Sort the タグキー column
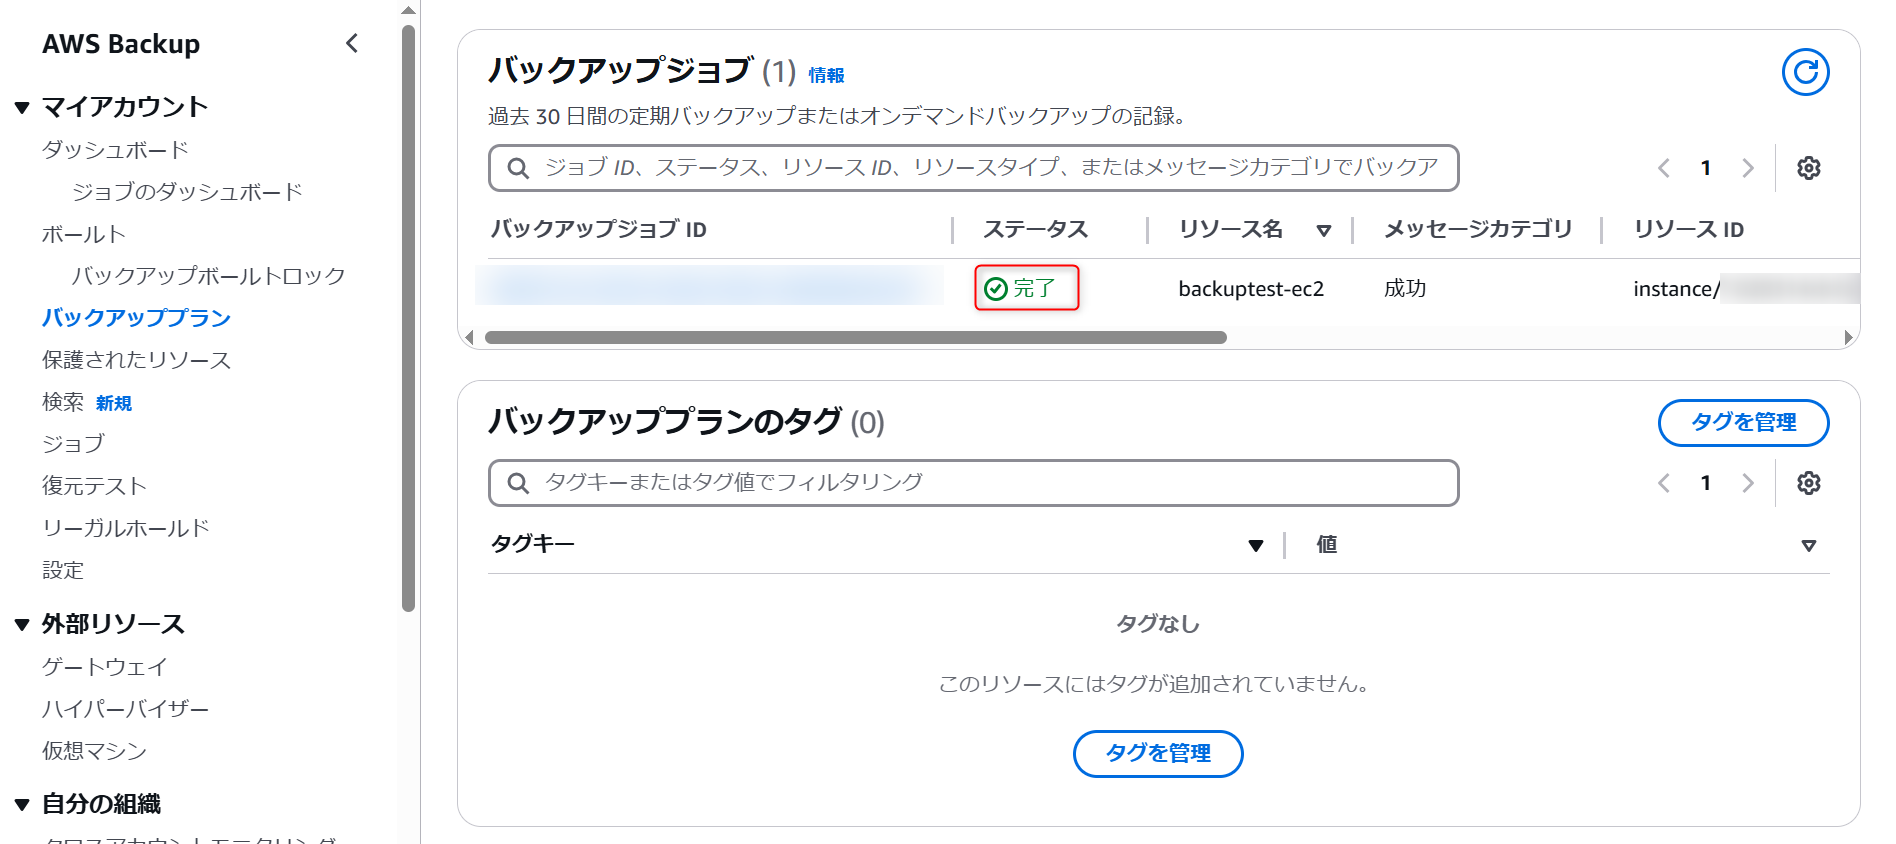This screenshot has height=844, width=1896. click(x=1256, y=545)
